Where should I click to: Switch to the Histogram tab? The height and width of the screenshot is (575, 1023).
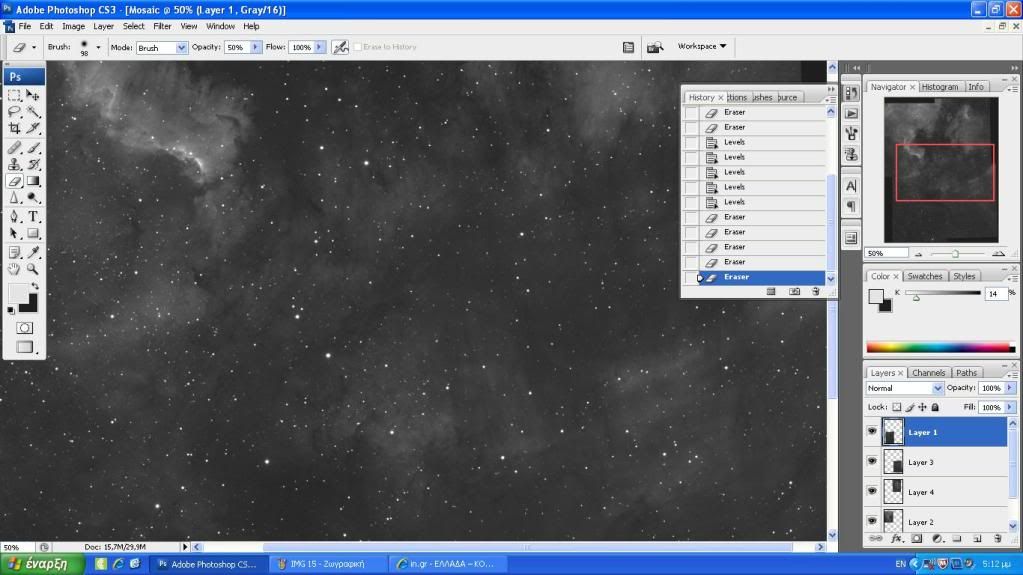coord(939,87)
